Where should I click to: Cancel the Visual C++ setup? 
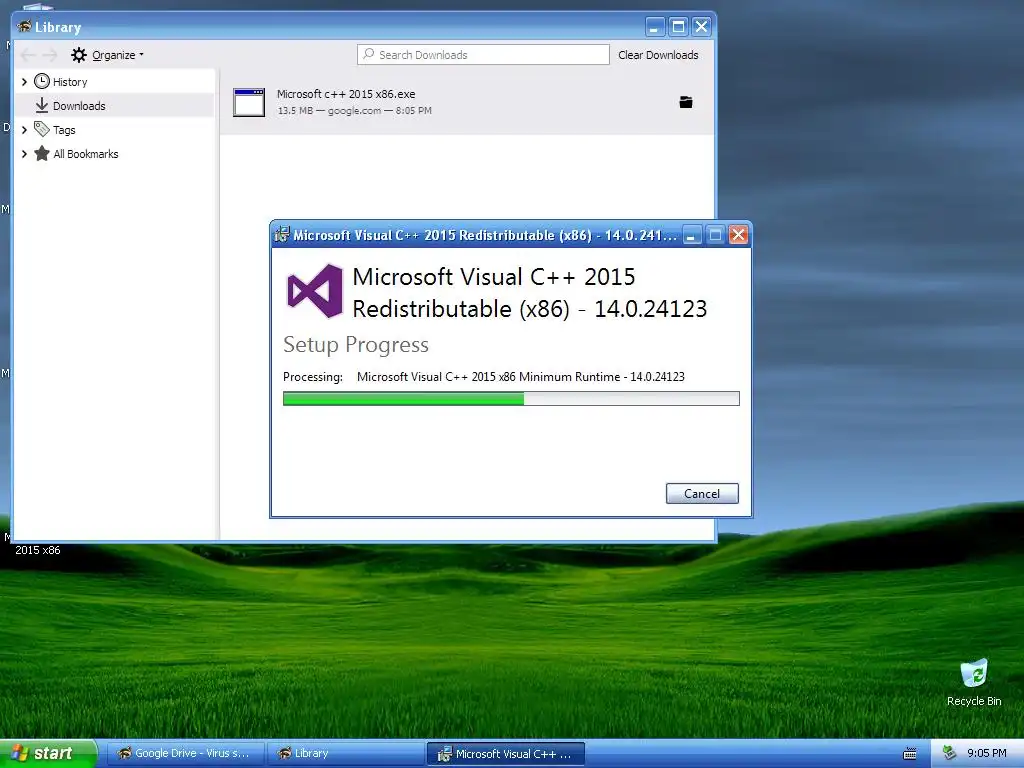click(x=702, y=494)
